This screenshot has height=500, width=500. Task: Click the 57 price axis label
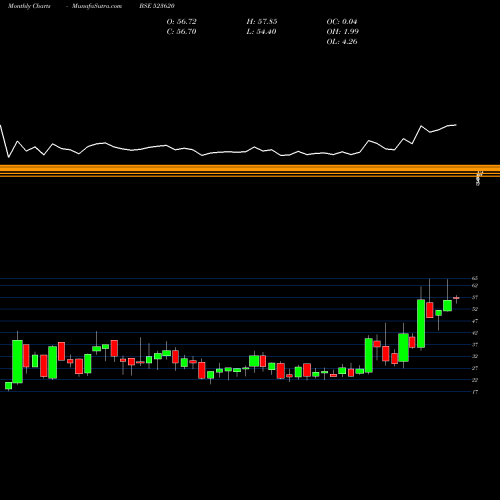[x=475, y=297]
